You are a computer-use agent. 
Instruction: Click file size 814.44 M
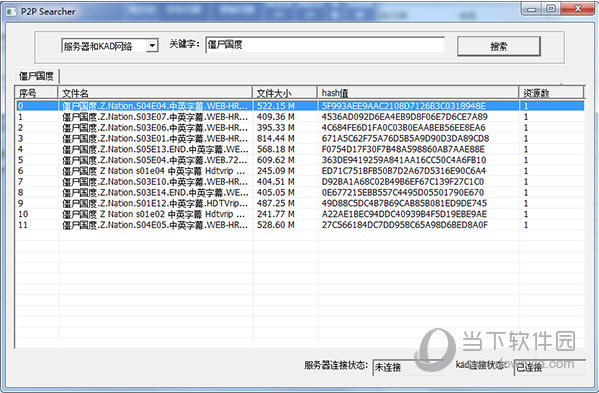click(x=275, y=138)
